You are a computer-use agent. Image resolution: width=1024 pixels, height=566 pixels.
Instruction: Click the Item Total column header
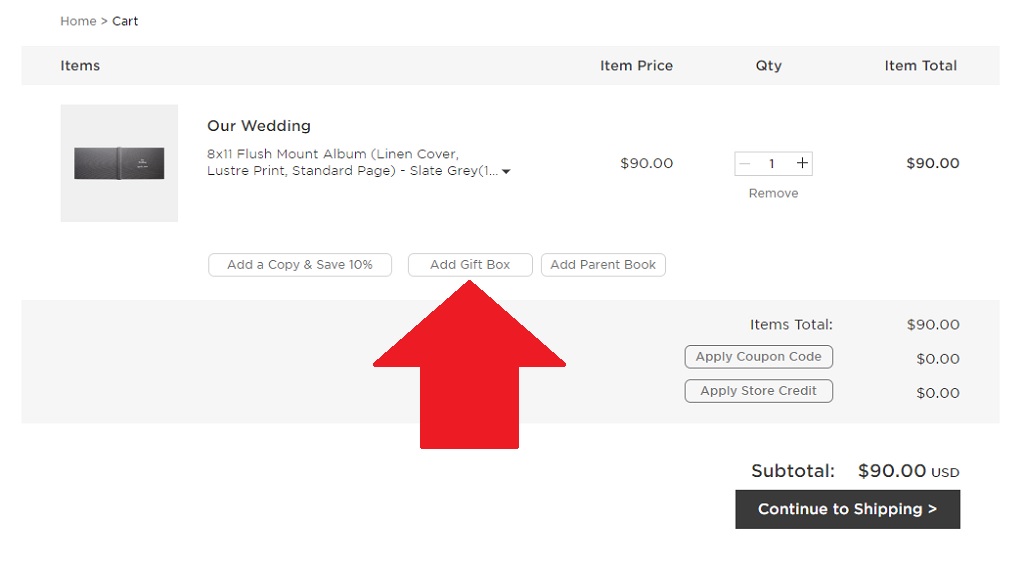[921, 65]
